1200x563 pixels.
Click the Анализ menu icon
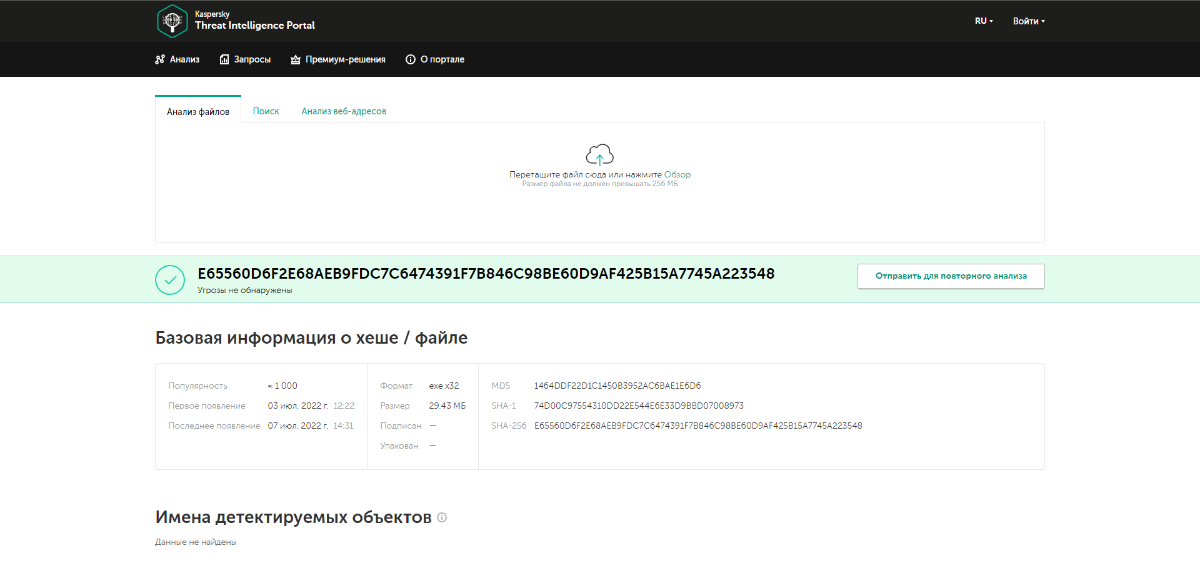pos(160,60)
